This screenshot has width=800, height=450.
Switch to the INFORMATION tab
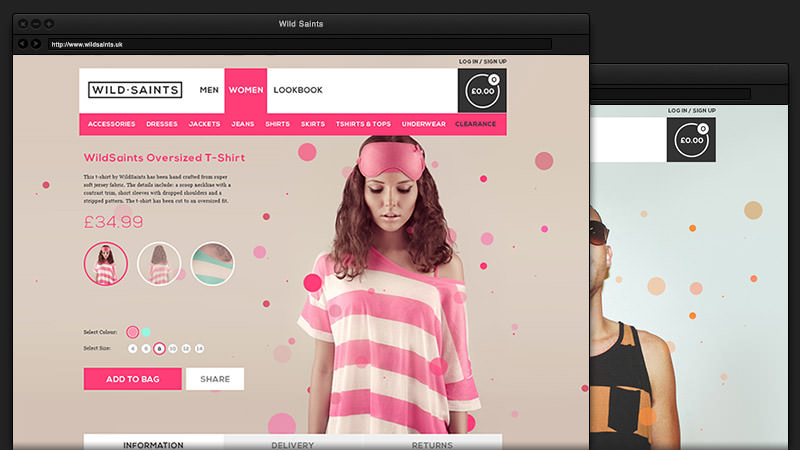point(154,442)
